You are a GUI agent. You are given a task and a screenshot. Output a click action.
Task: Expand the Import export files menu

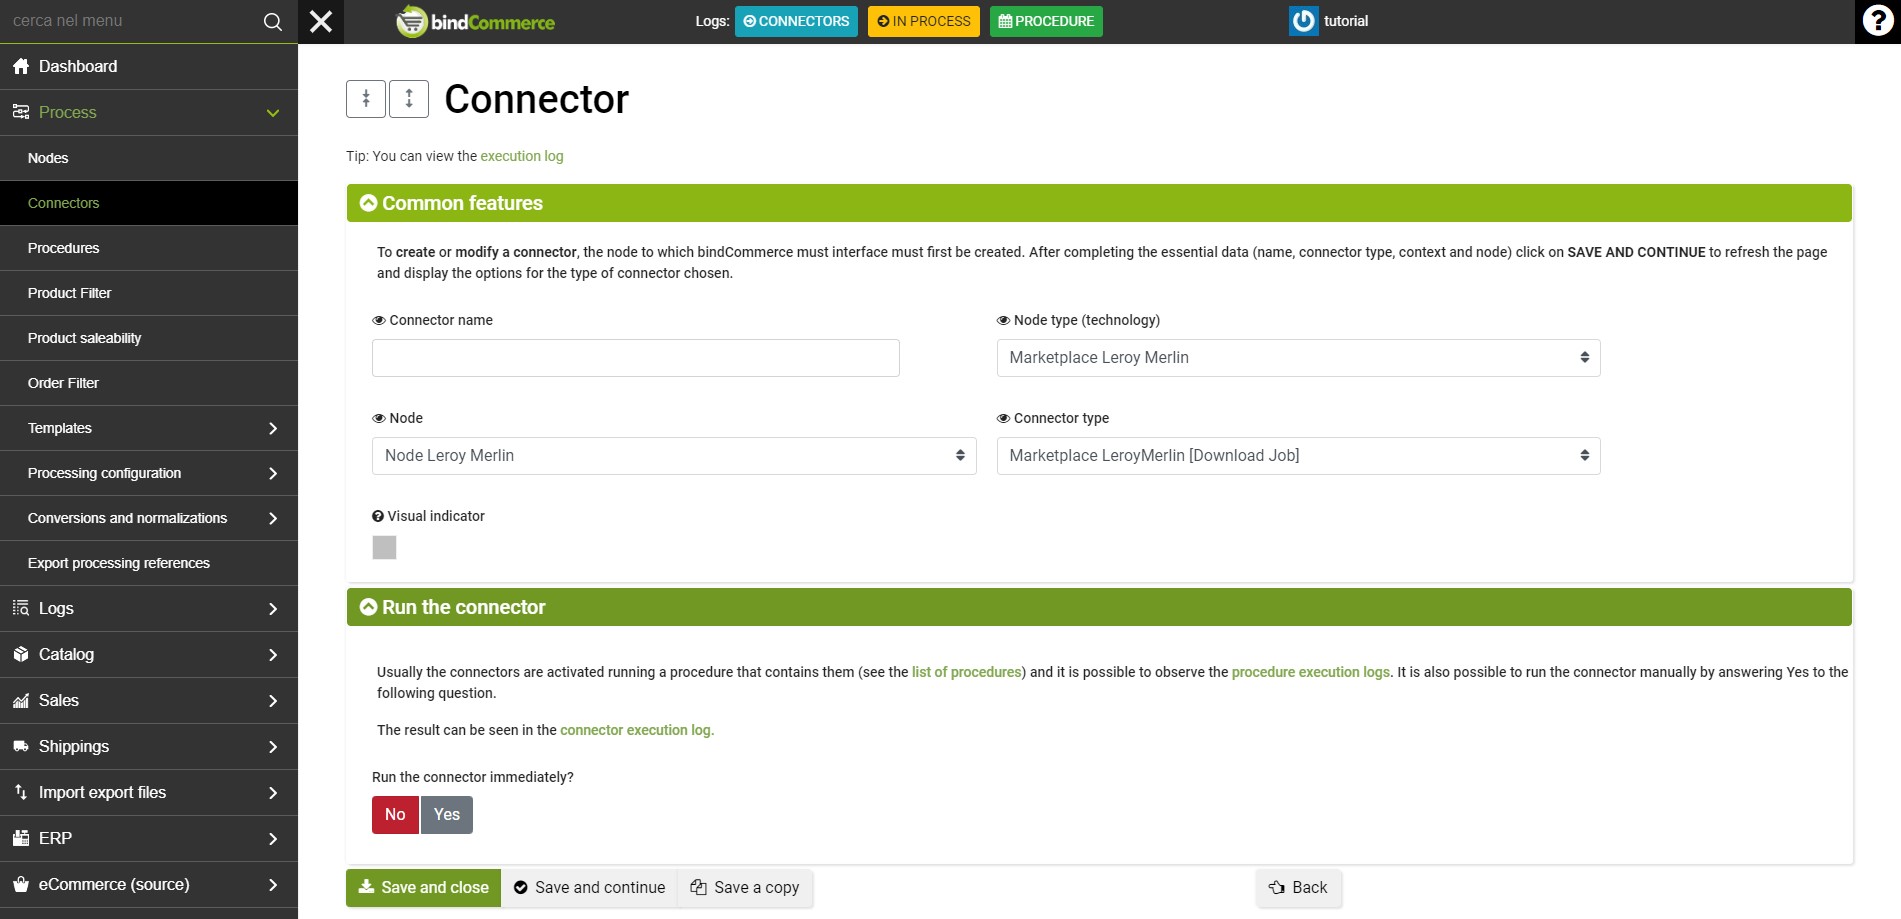pos(273,792)
